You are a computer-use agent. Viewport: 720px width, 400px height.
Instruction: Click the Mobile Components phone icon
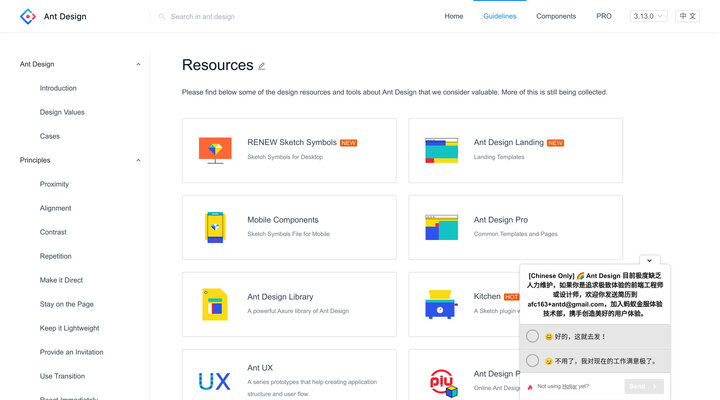215,227
